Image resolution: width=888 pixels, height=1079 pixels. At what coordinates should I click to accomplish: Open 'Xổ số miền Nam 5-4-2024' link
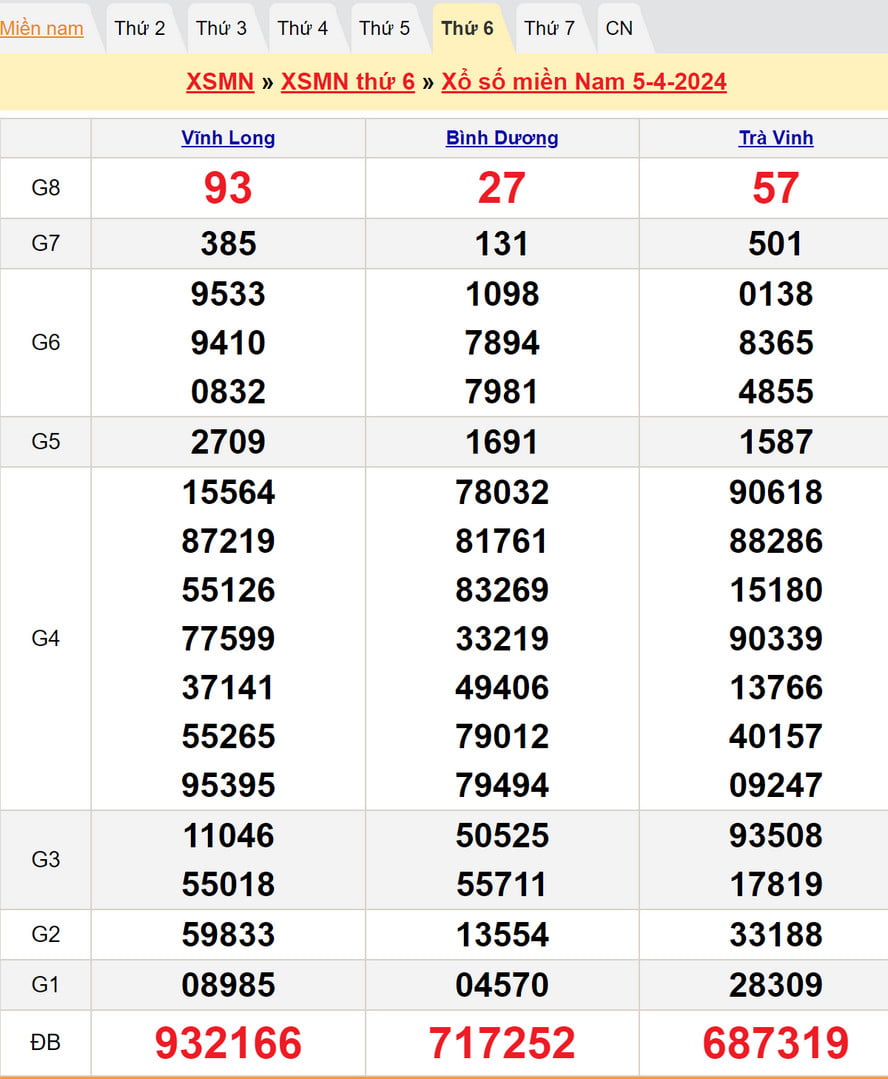coord(583,82)
